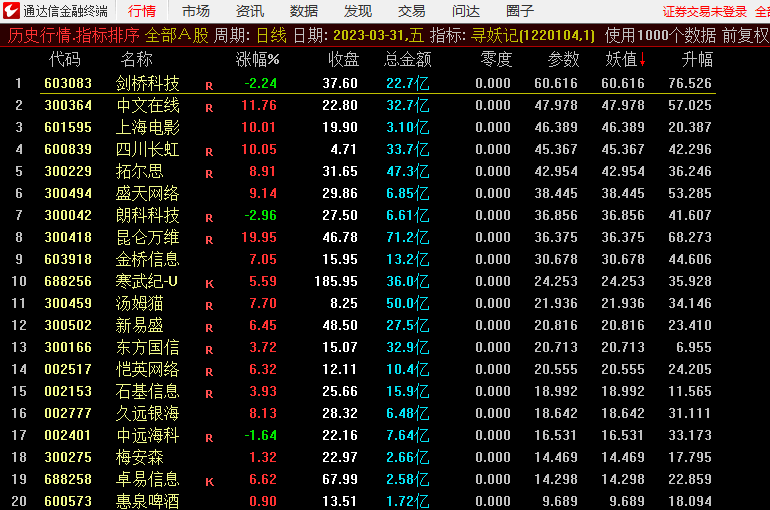770x510 pixels.
Task: Select stock name 上海电影
Action: click(x=148, y=127)
